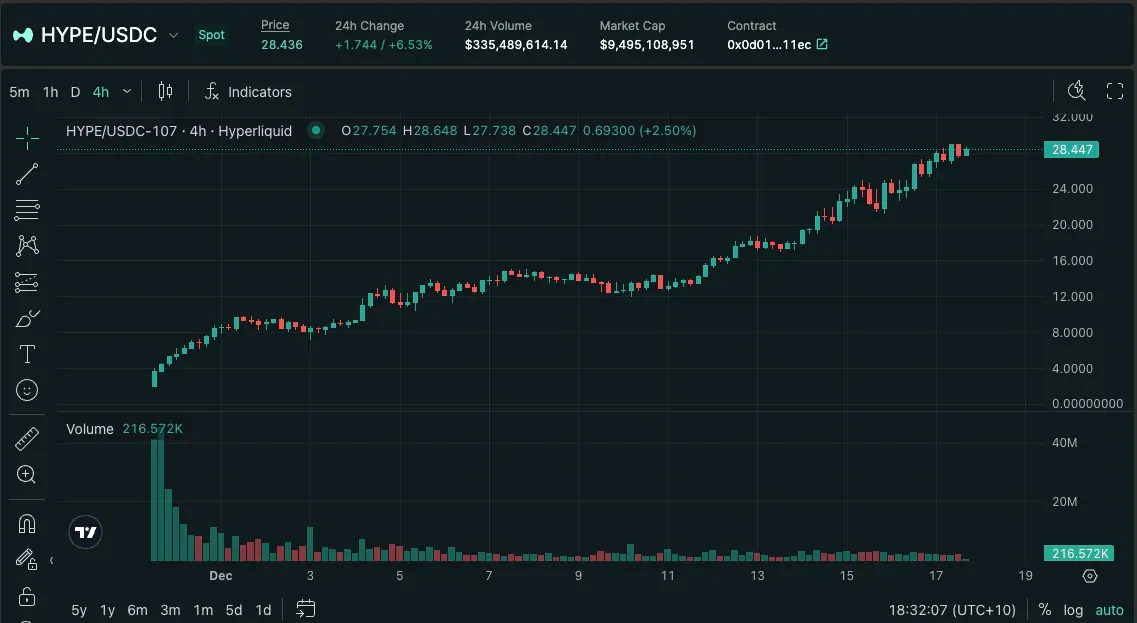Select the ruler measure tool
Viewport: 1137px width, 623px height.
[x=27, y=439]
